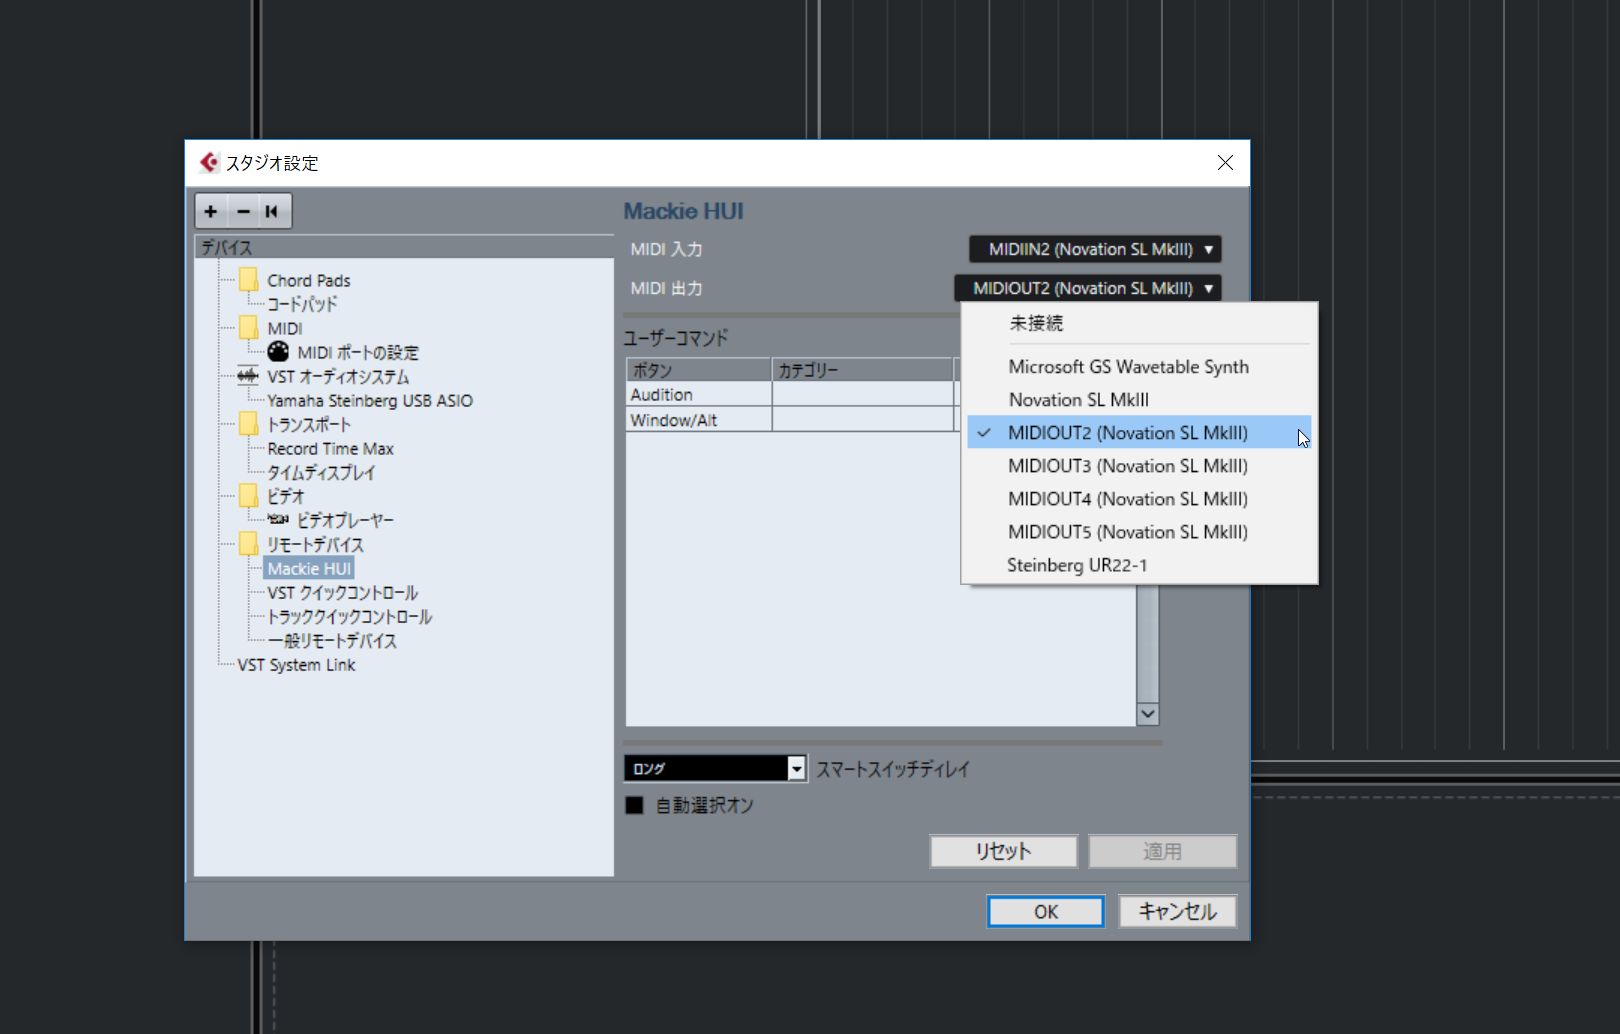This screenshot has height=1034, width=1620.
Task: Select MIDIOUT2 (Novation SL MkIII) entry
Action: [x=1139, y=433]
